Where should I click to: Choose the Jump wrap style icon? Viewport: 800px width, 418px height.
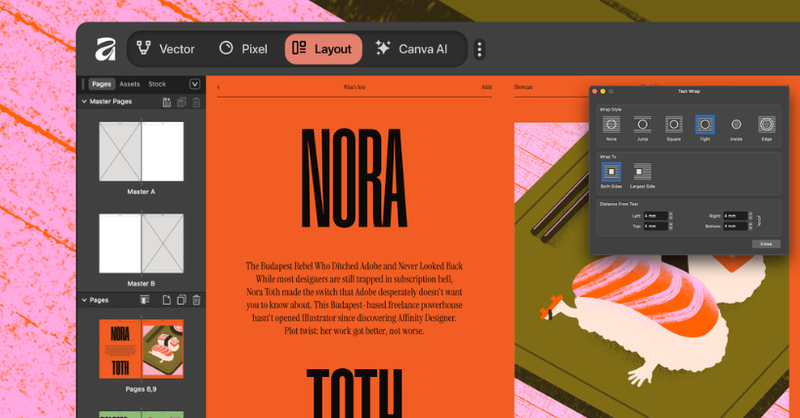point(642,124)
